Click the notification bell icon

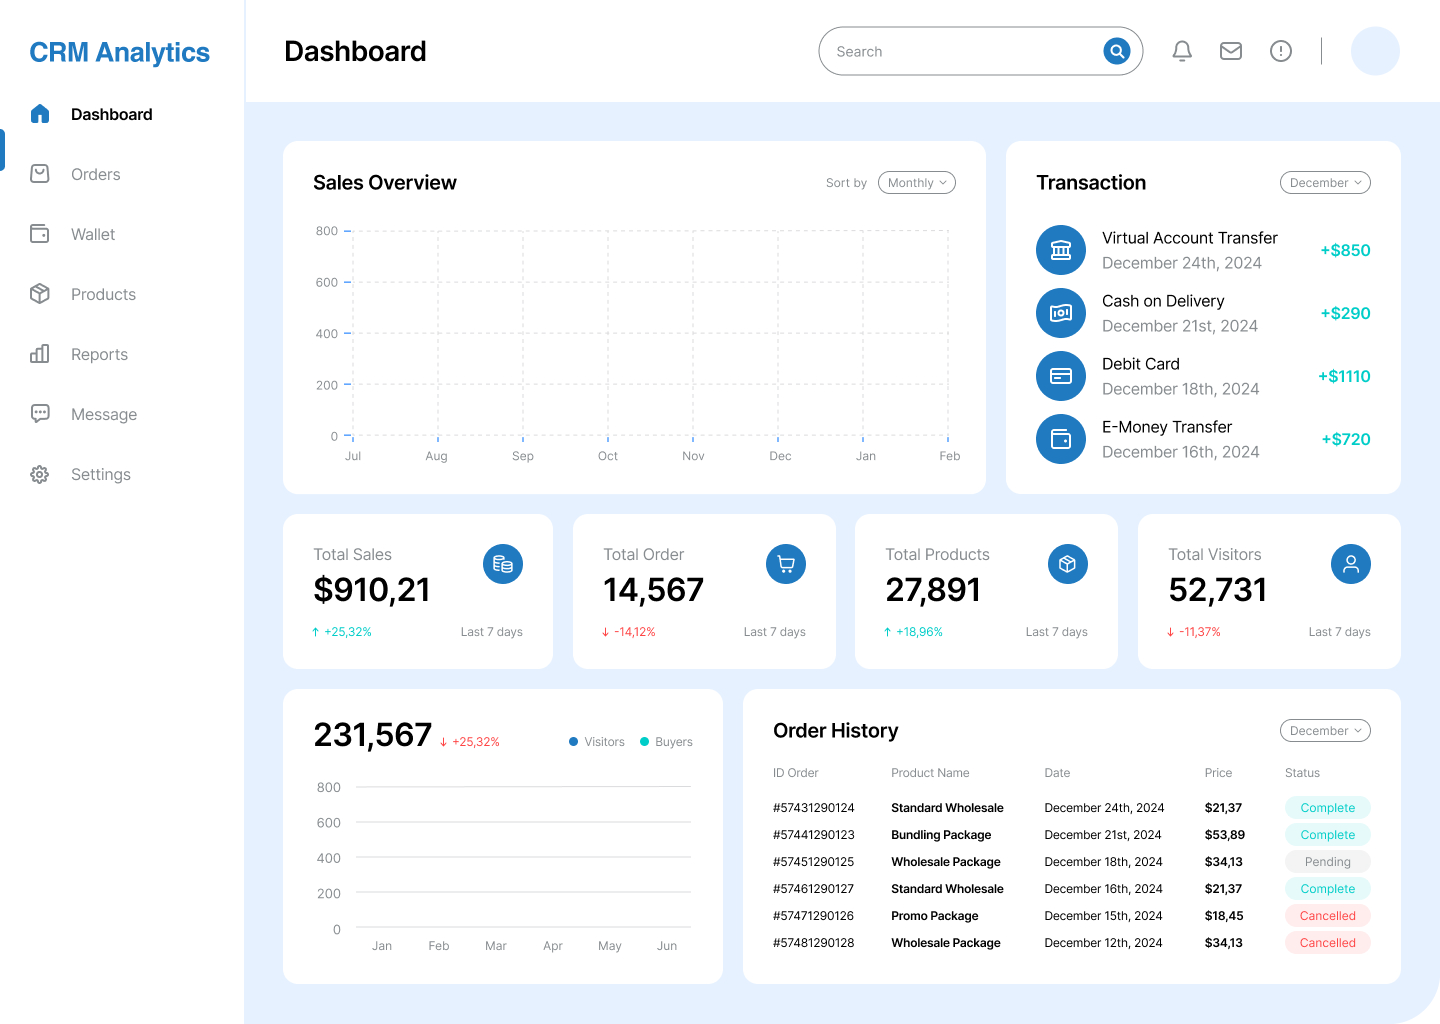[x=1182, y=51]
